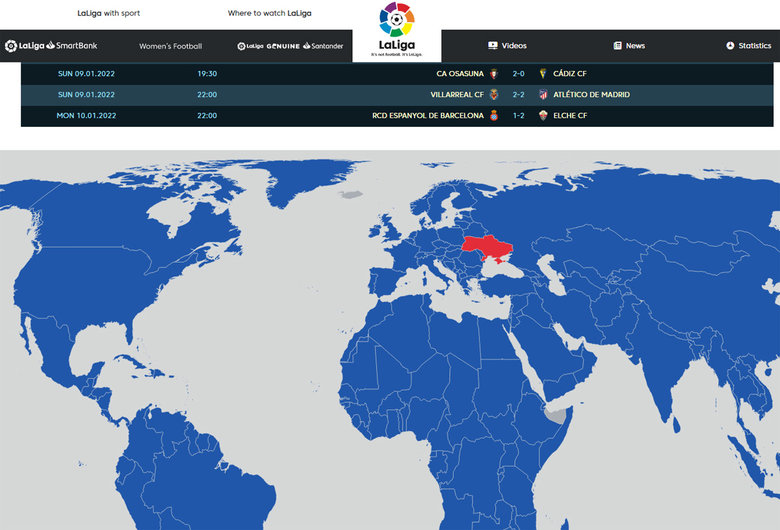
Task: Click the Villarreal CF team crest
Action: tap(494, 95)
